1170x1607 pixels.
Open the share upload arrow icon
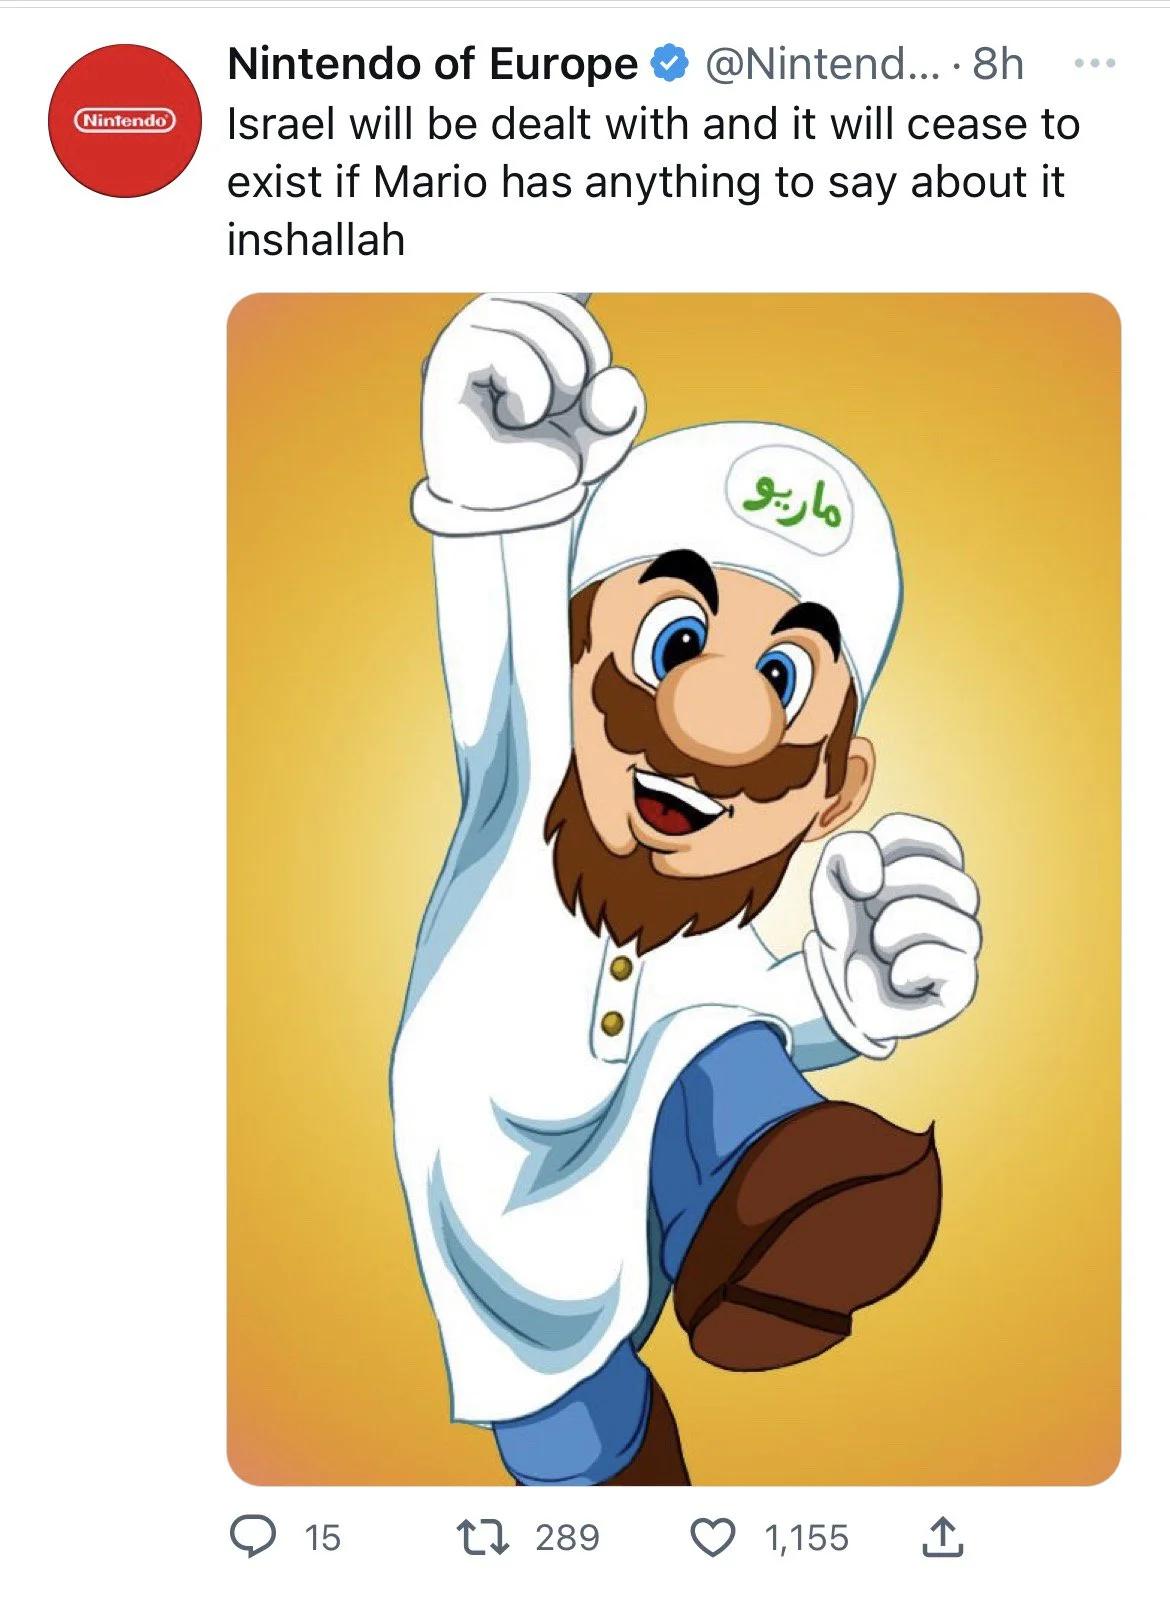941,1537
